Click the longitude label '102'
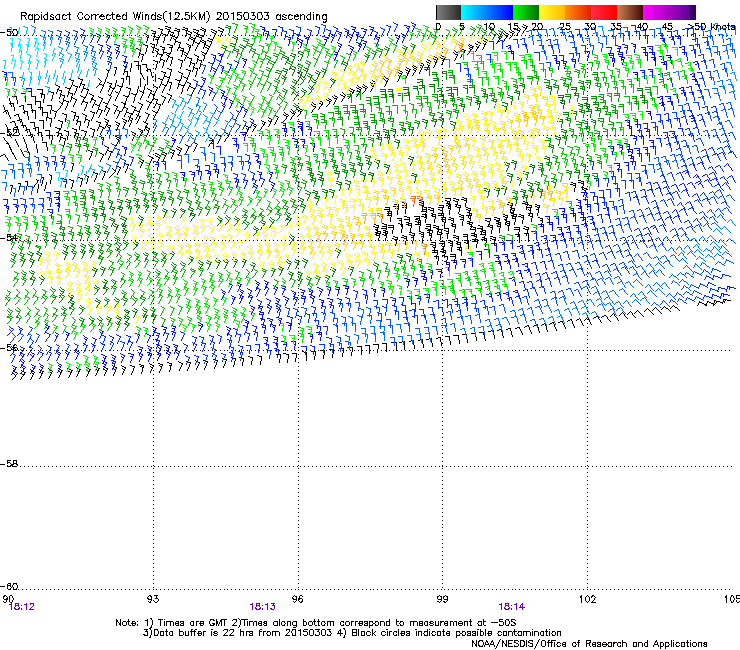Screen dimensions: 740x650 (x=587, y=599)
